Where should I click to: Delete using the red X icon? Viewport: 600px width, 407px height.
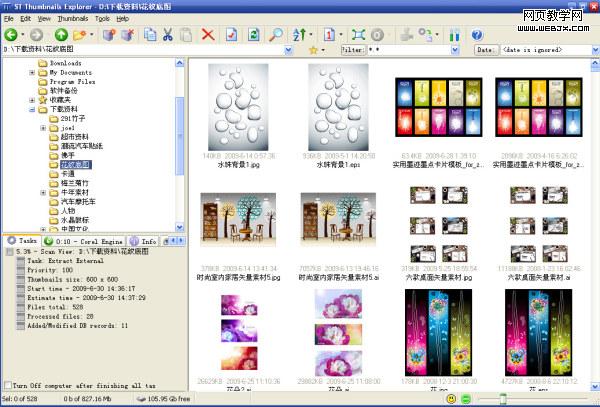coord(208,35)
